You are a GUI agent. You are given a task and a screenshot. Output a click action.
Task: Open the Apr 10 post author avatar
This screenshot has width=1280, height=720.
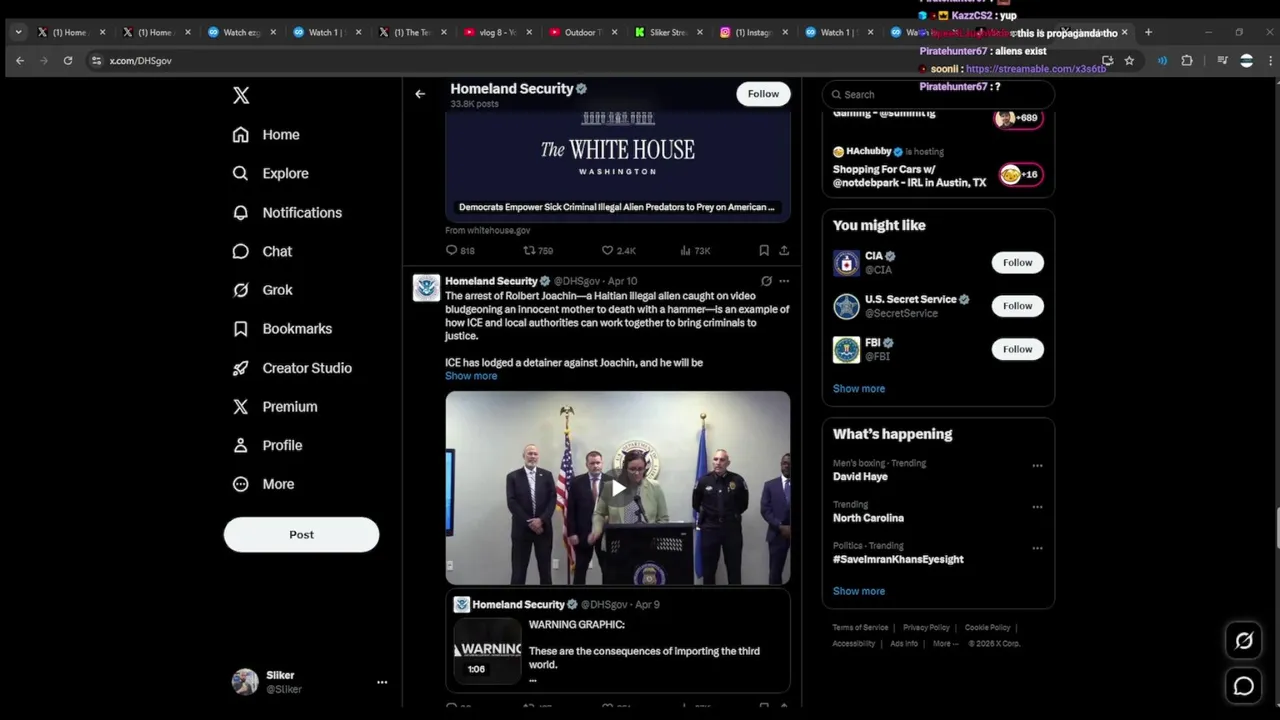[426, 288]
